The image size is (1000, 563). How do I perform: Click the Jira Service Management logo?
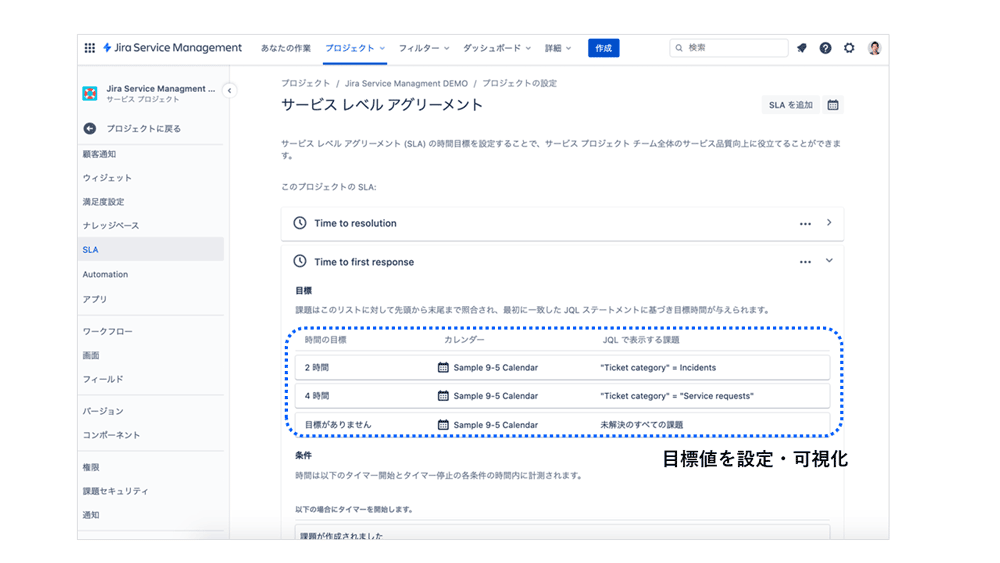173,48
